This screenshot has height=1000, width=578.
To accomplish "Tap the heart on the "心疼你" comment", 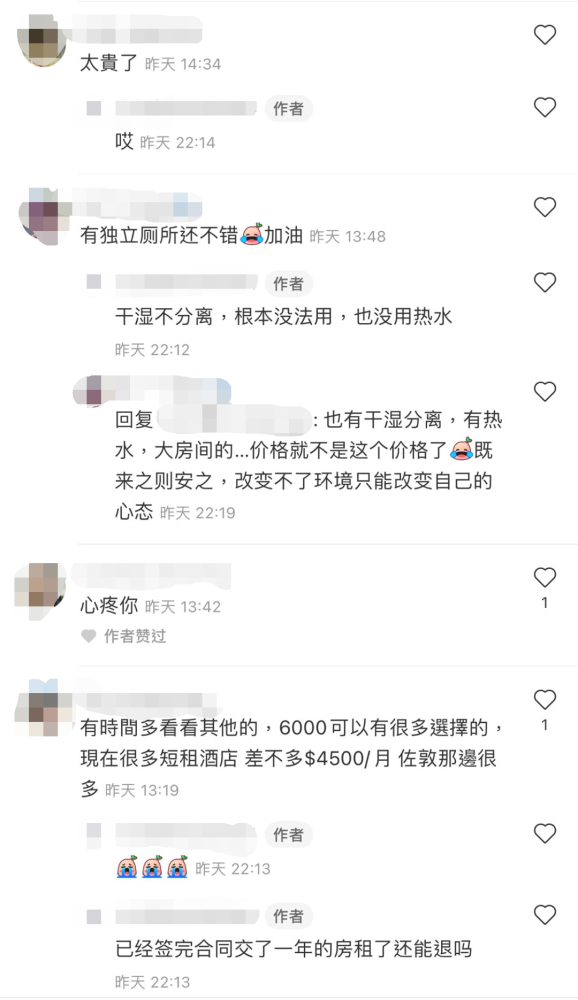I will 544,577.
